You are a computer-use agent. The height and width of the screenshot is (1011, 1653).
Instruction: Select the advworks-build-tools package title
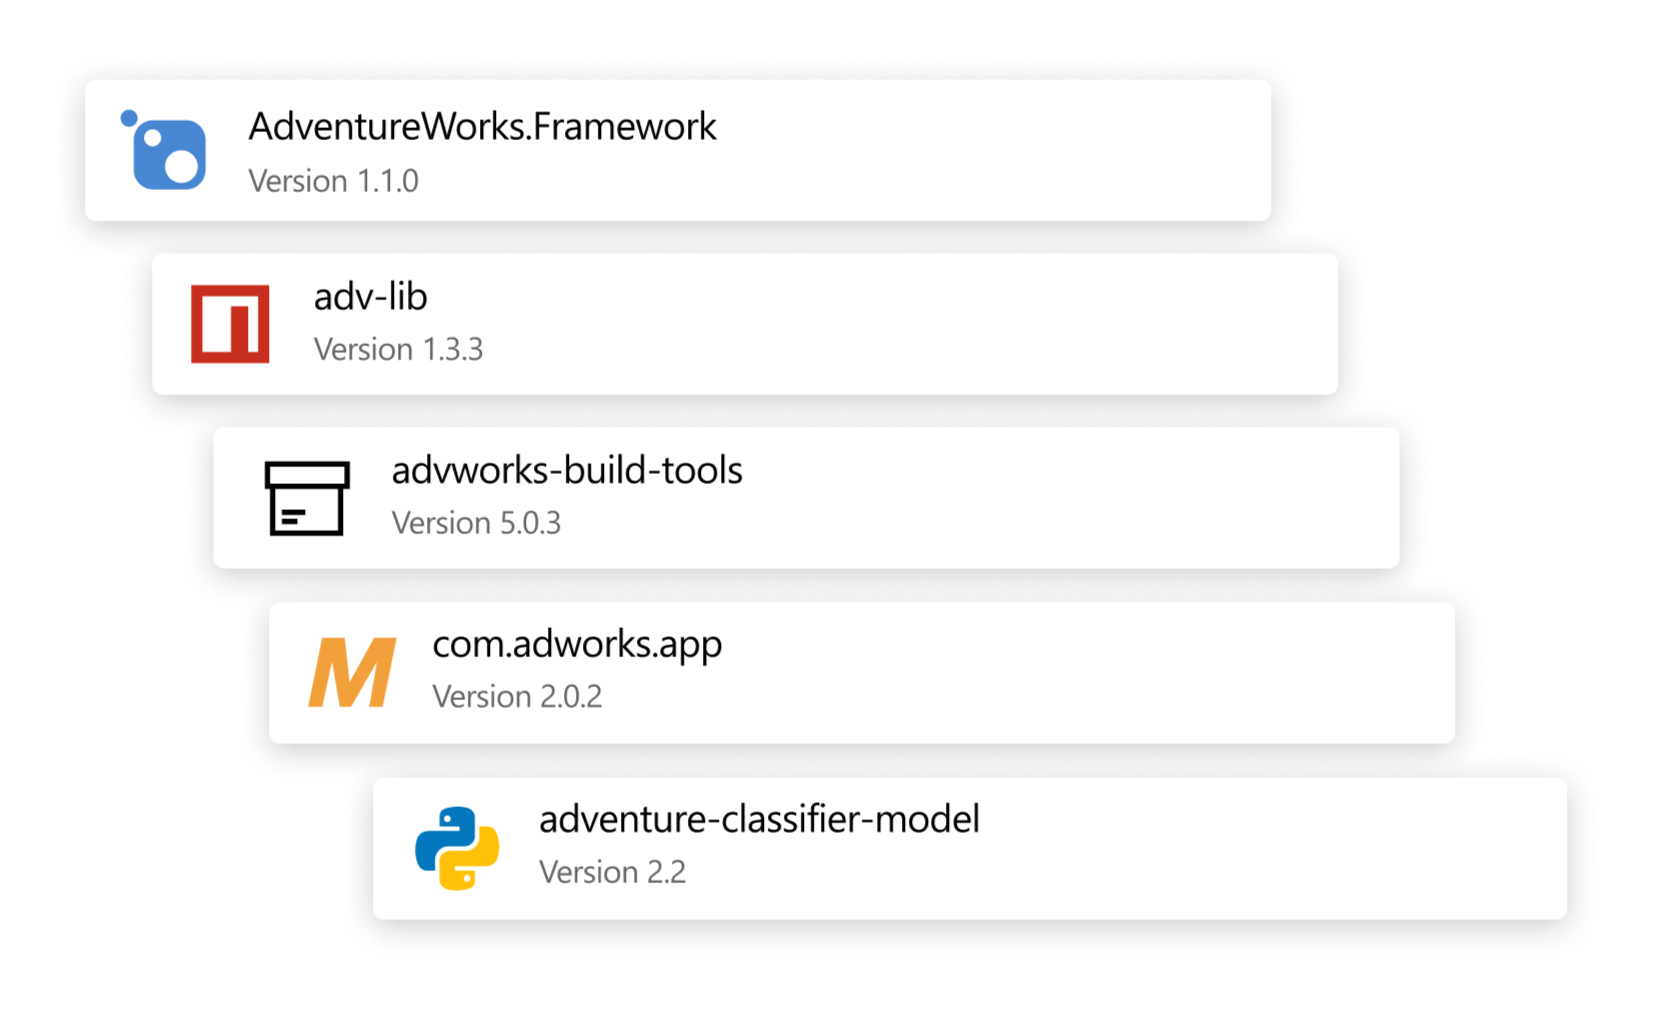[566, 471]
